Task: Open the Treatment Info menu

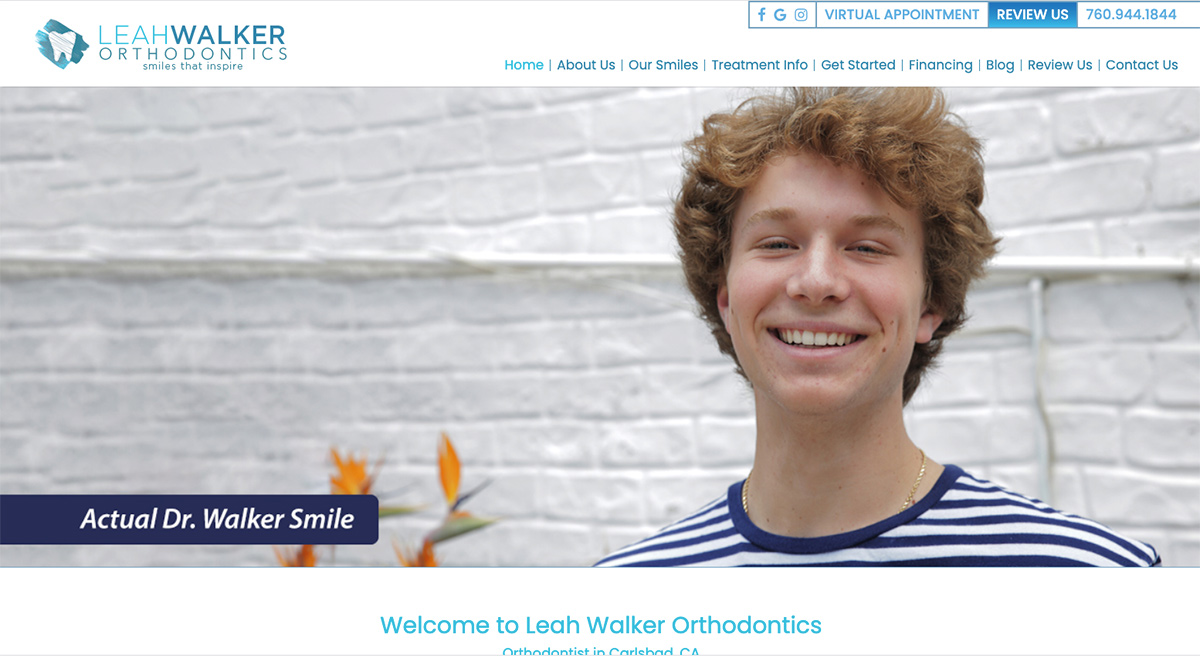Action: pos(760,65)
